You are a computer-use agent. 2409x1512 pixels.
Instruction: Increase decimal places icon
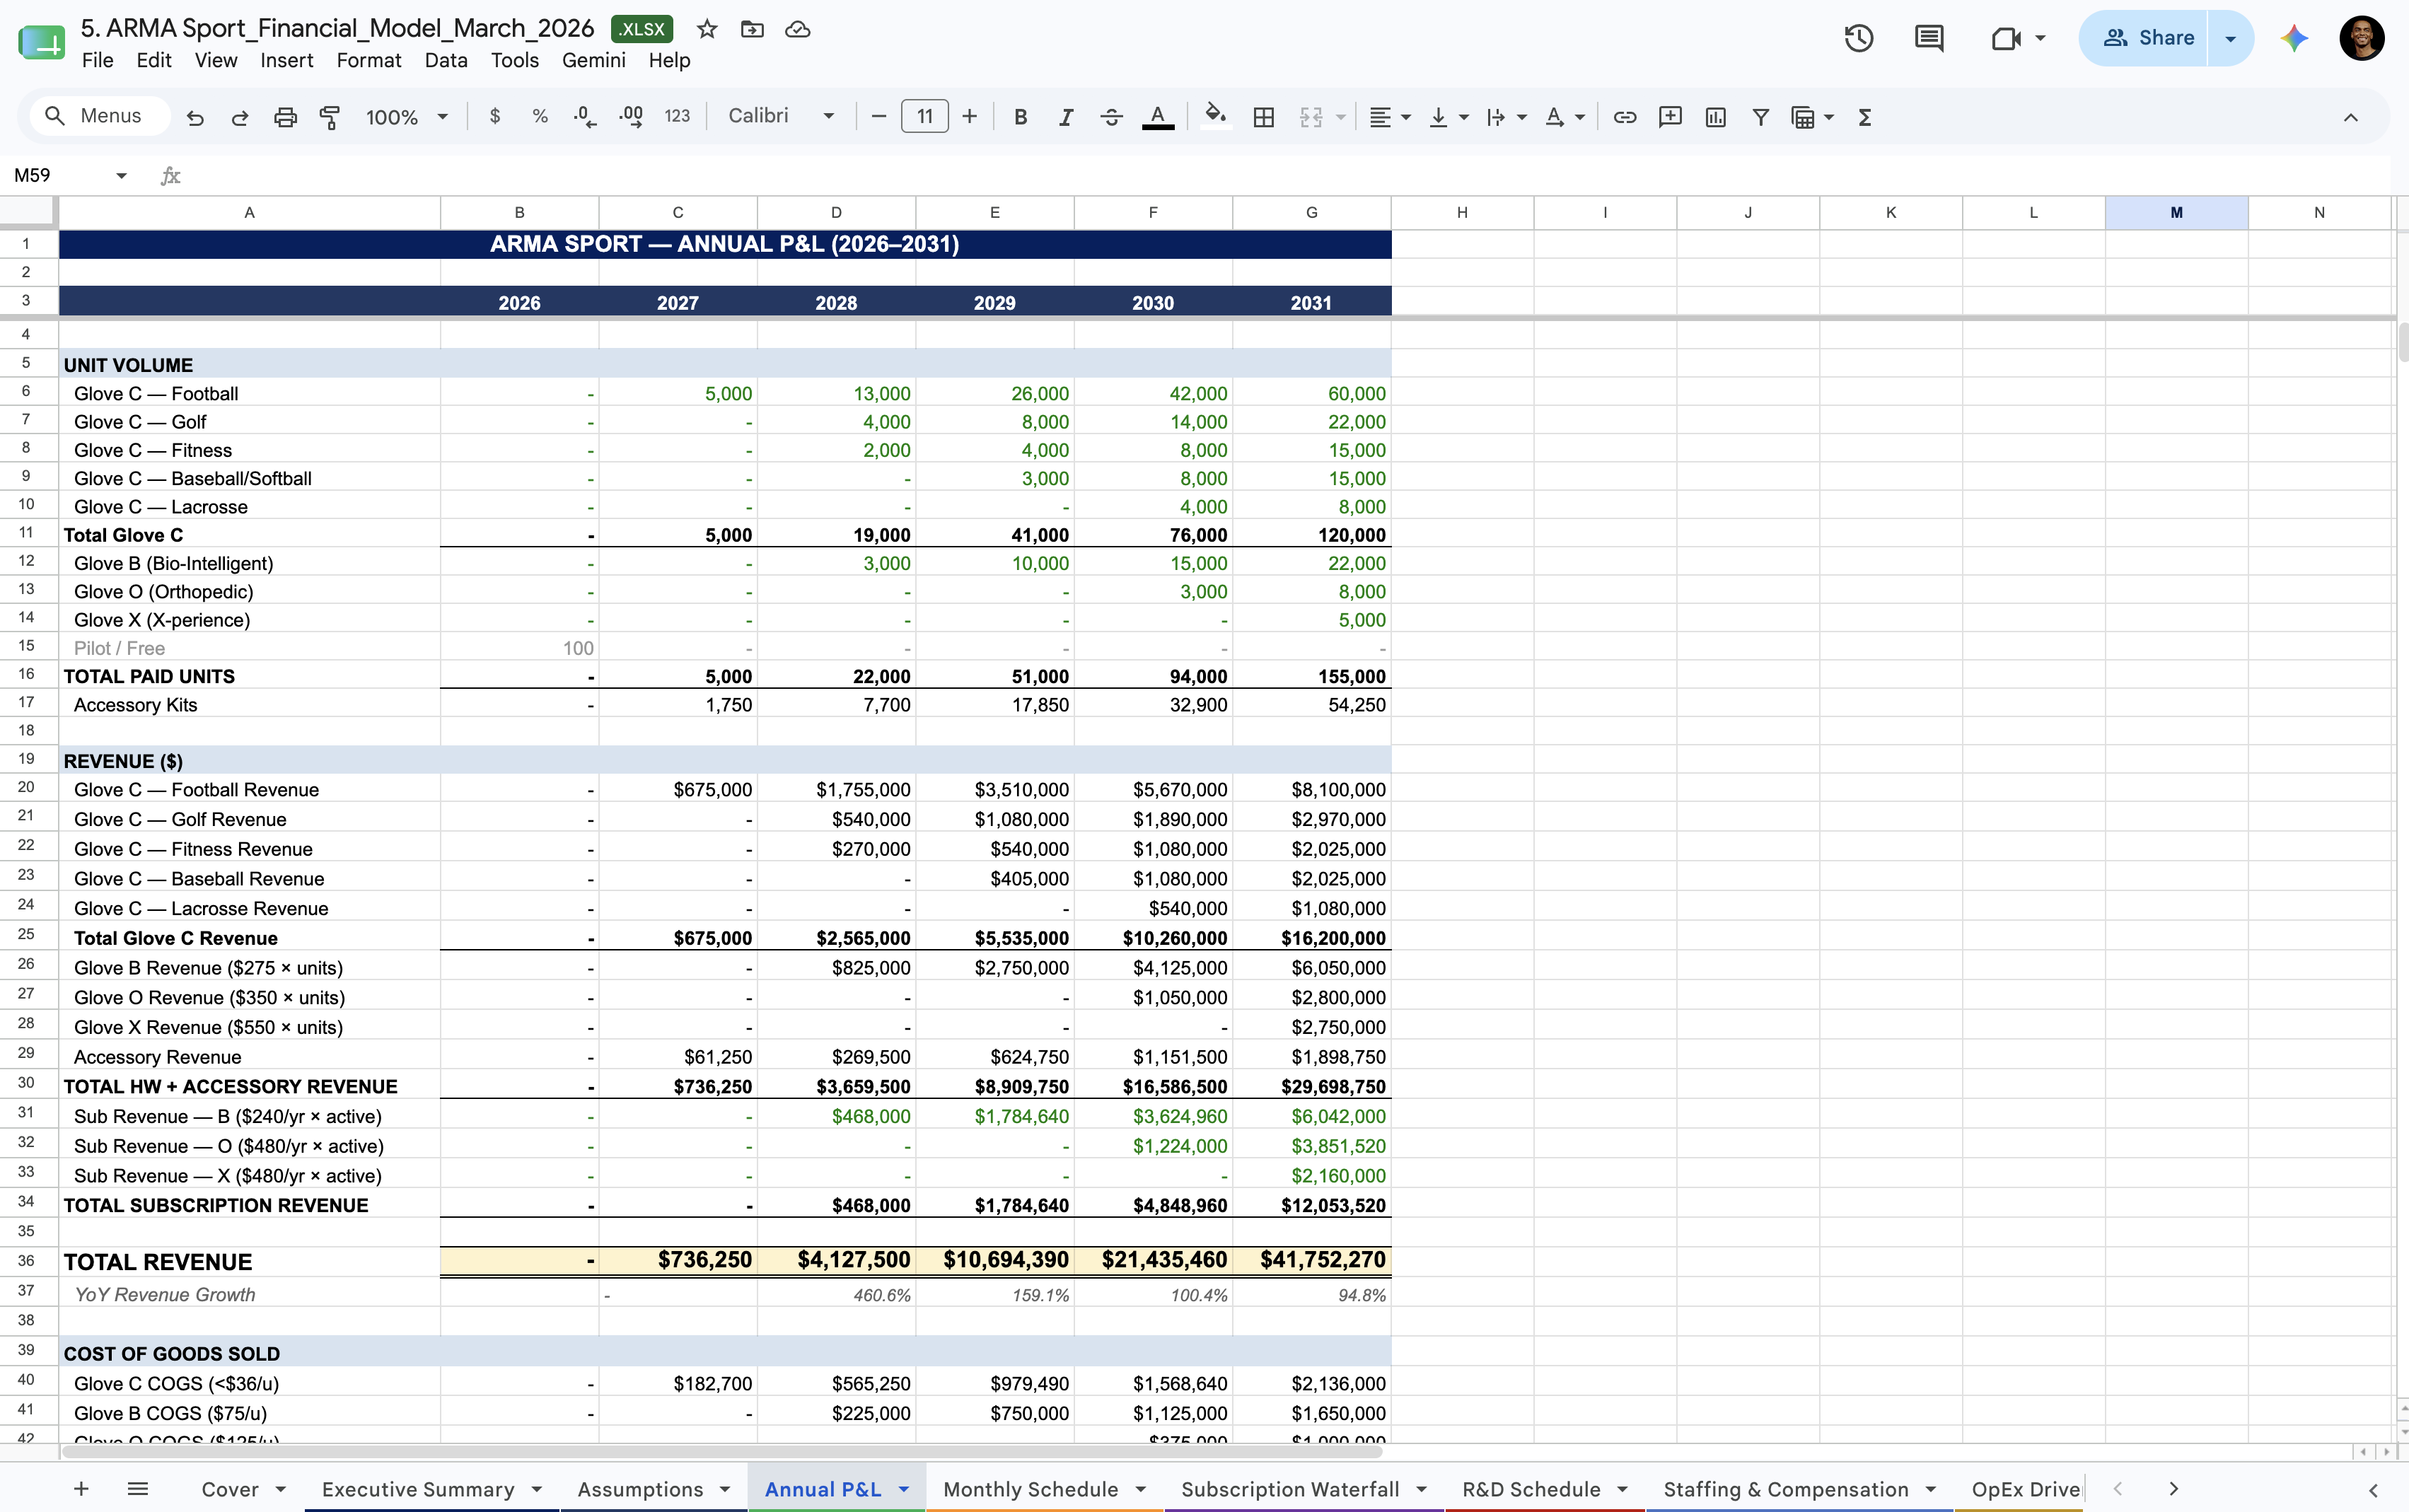coord(631,116)
